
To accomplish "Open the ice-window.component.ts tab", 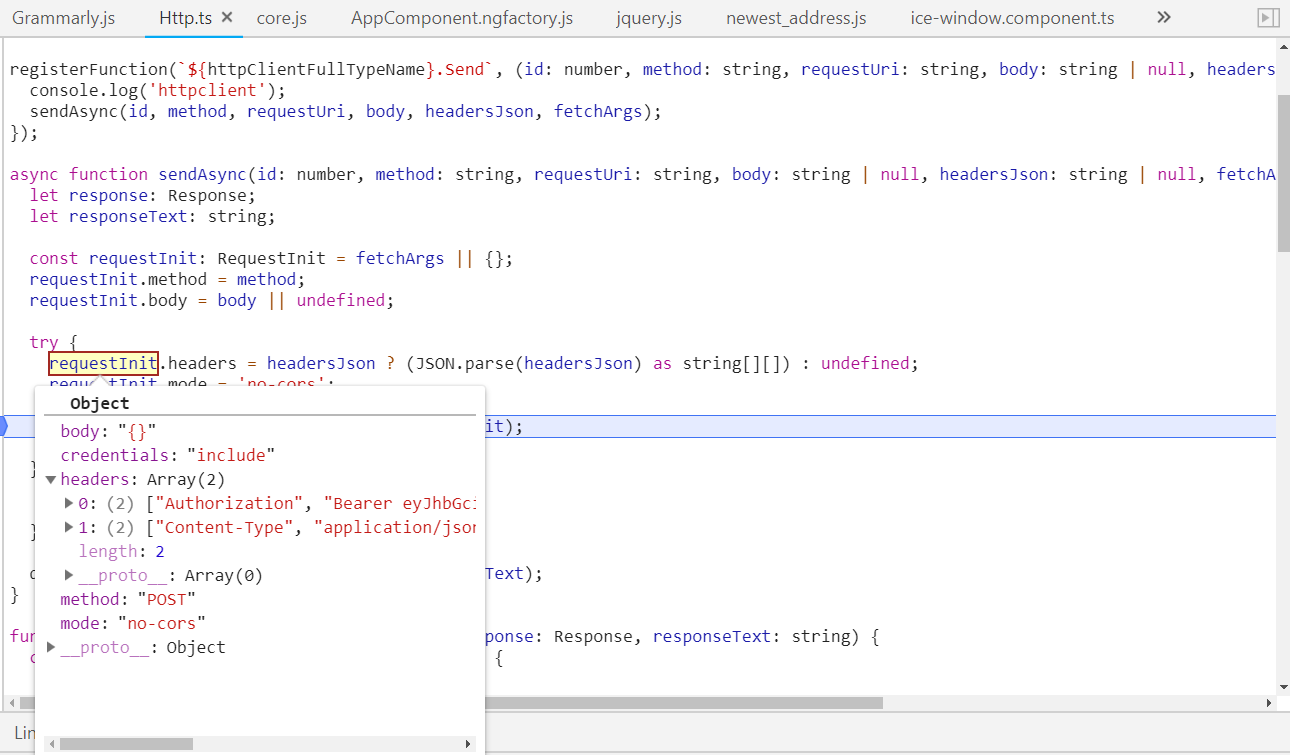I will click(1011, 17).
